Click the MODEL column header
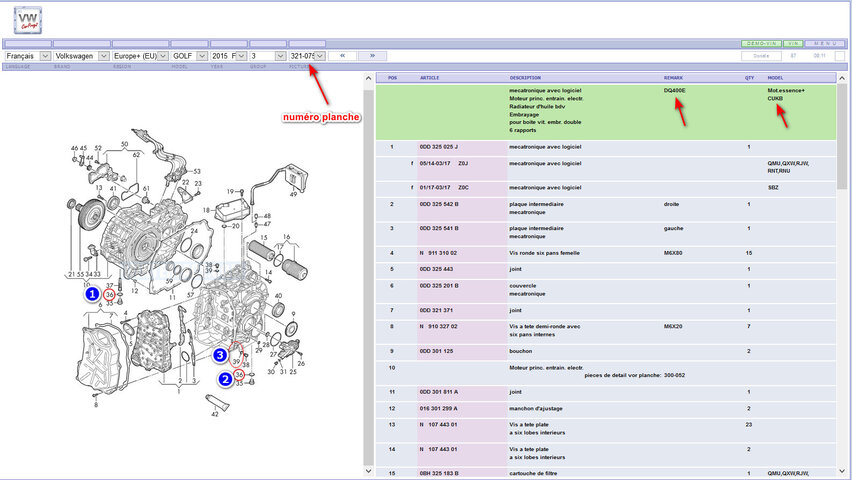 [x=775, y=78]
